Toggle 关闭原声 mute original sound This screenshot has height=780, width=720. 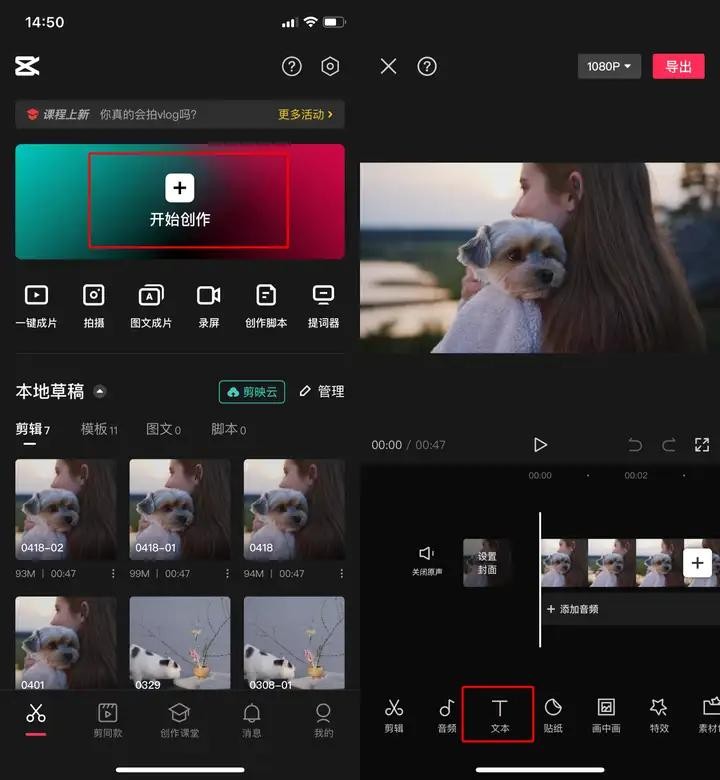427,560
